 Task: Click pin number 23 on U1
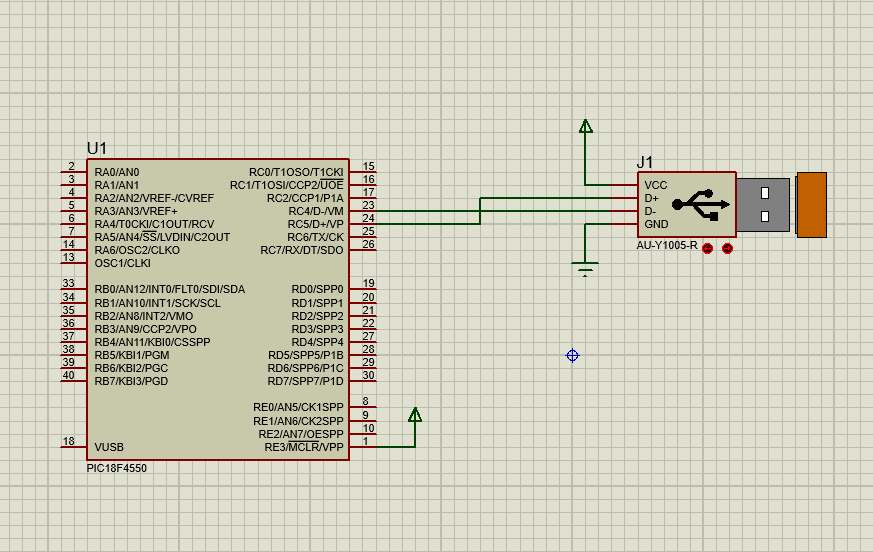pyautogui.click(x=369, y=205)
